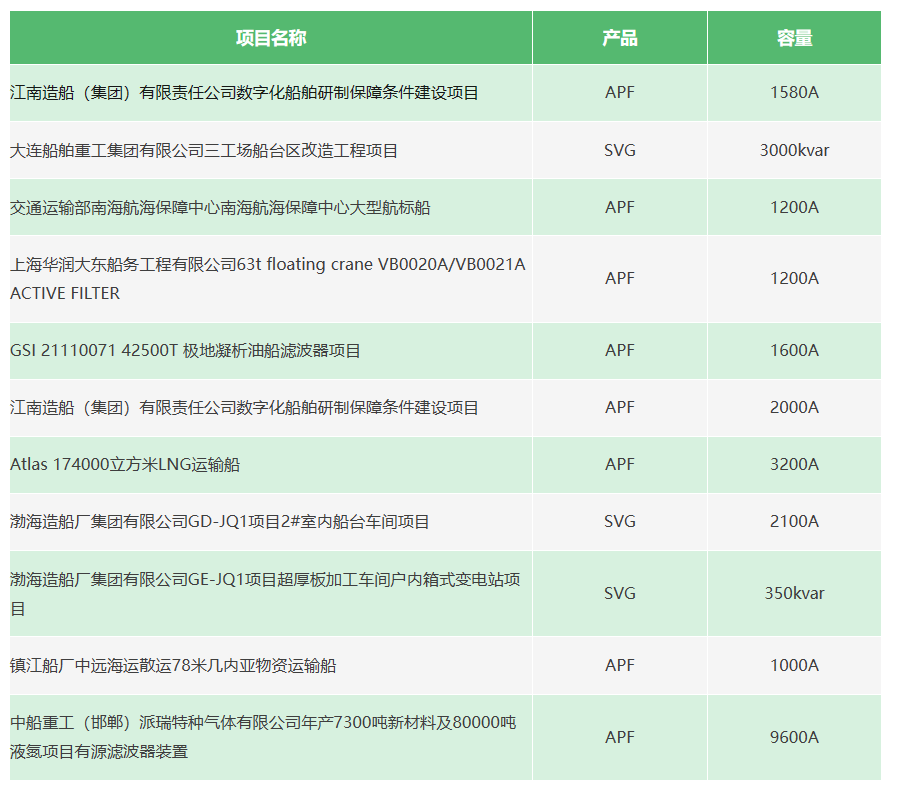Click SVG in the 350kvar row
Viewport: 900px width, 792px height.
pos(620,593)
